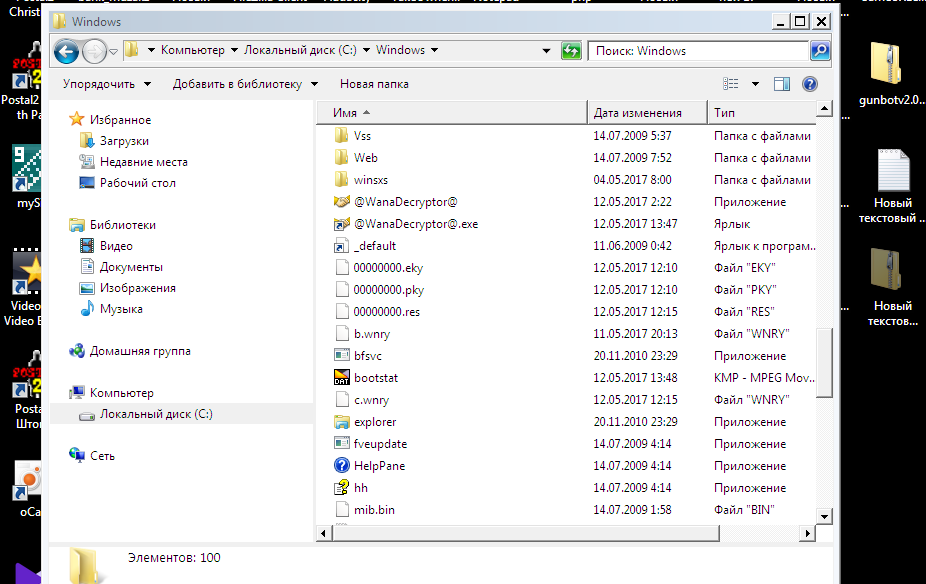Sort files by Дата изменения column
The height and width of the screenshot is (584, 926).
pyautogui.click(x=648, y=112)
